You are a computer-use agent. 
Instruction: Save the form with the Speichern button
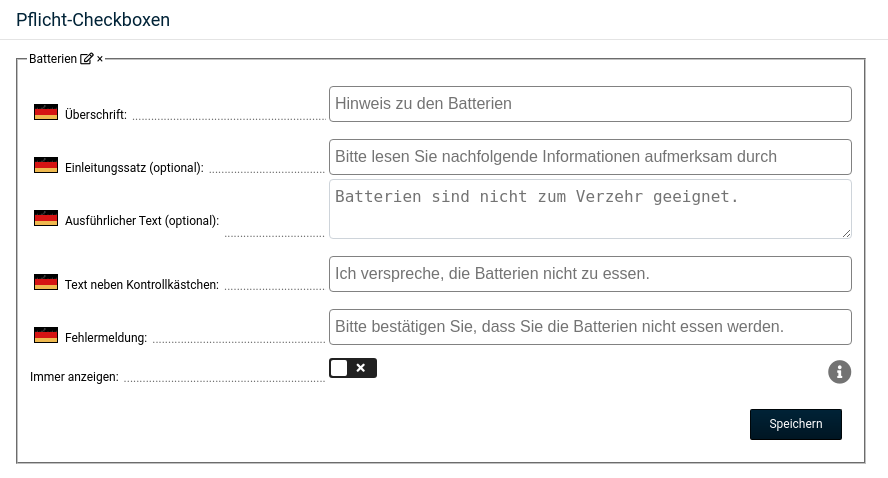796,424
